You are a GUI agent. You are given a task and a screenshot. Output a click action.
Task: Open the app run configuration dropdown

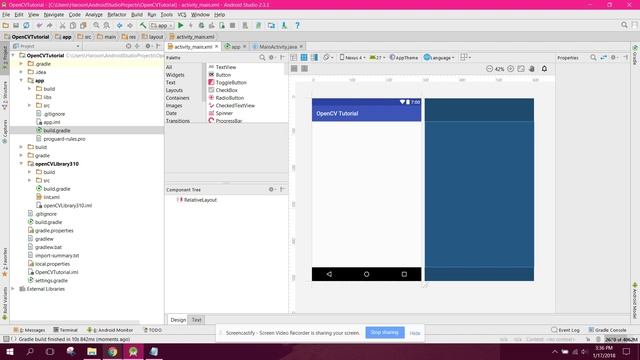tap(162, 25)
